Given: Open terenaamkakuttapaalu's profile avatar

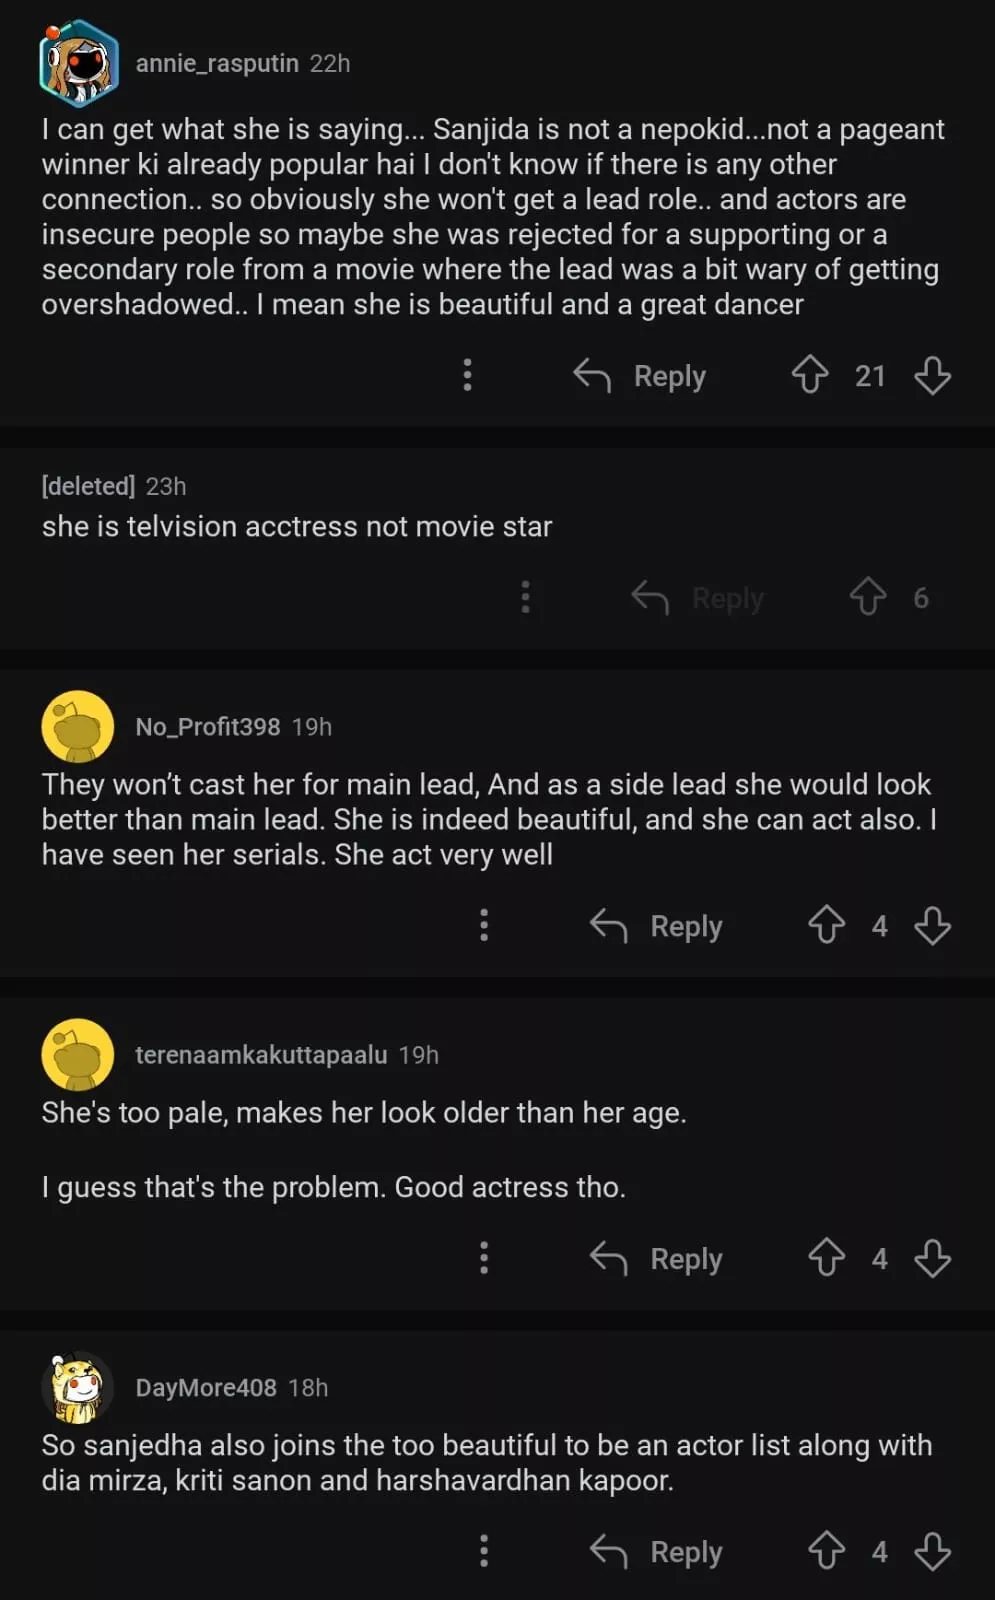Looking at the screenshot, I should tap(78, 1055).
